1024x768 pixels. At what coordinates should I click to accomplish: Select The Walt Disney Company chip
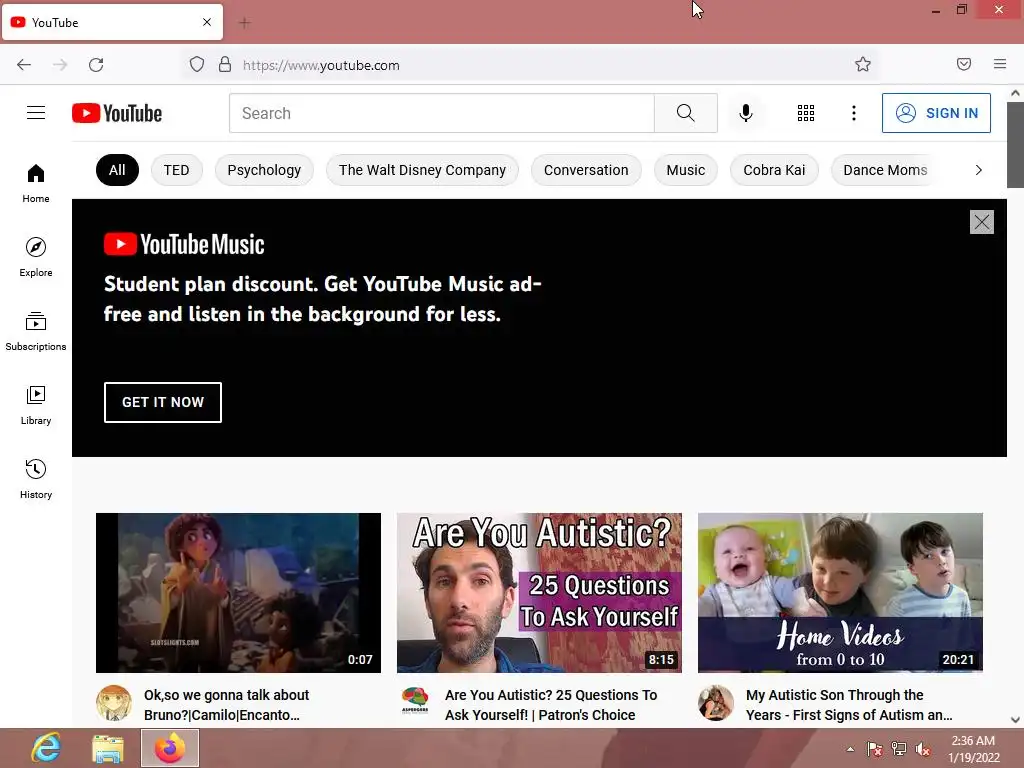[422, 170]
